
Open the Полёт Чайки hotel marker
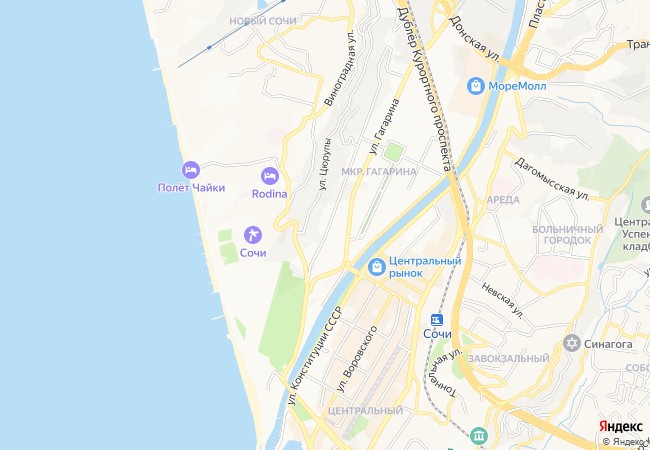[191, 170]
